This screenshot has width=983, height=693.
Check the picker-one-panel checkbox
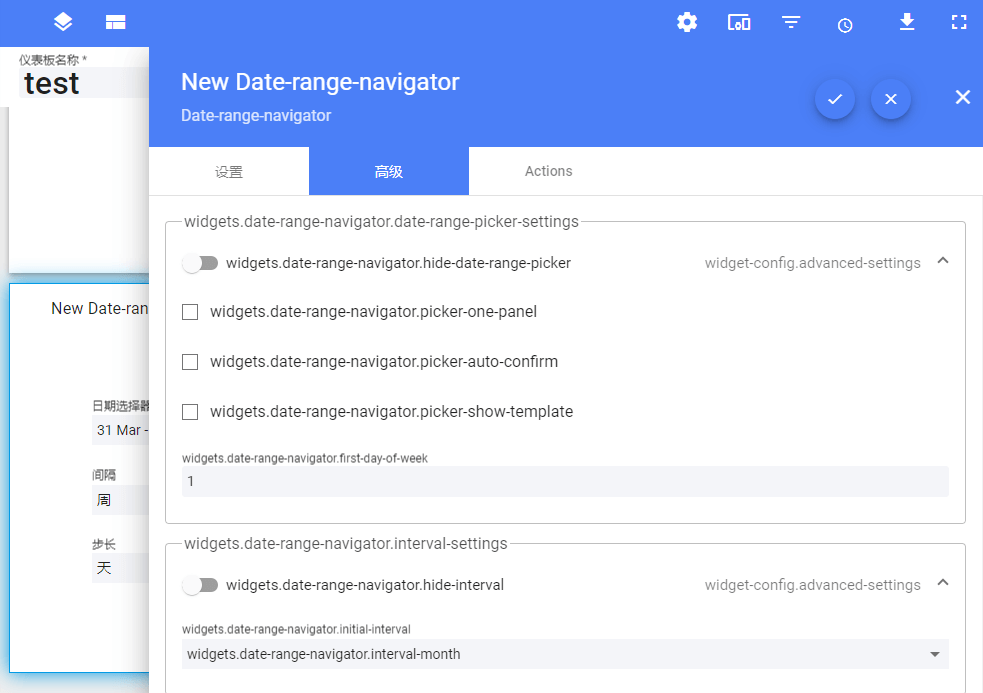(x=190, y=312)
